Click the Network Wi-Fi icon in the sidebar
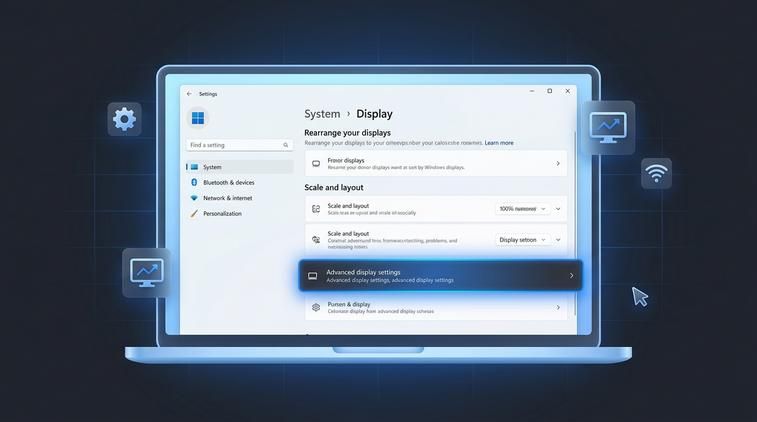 tap(194, 198)
